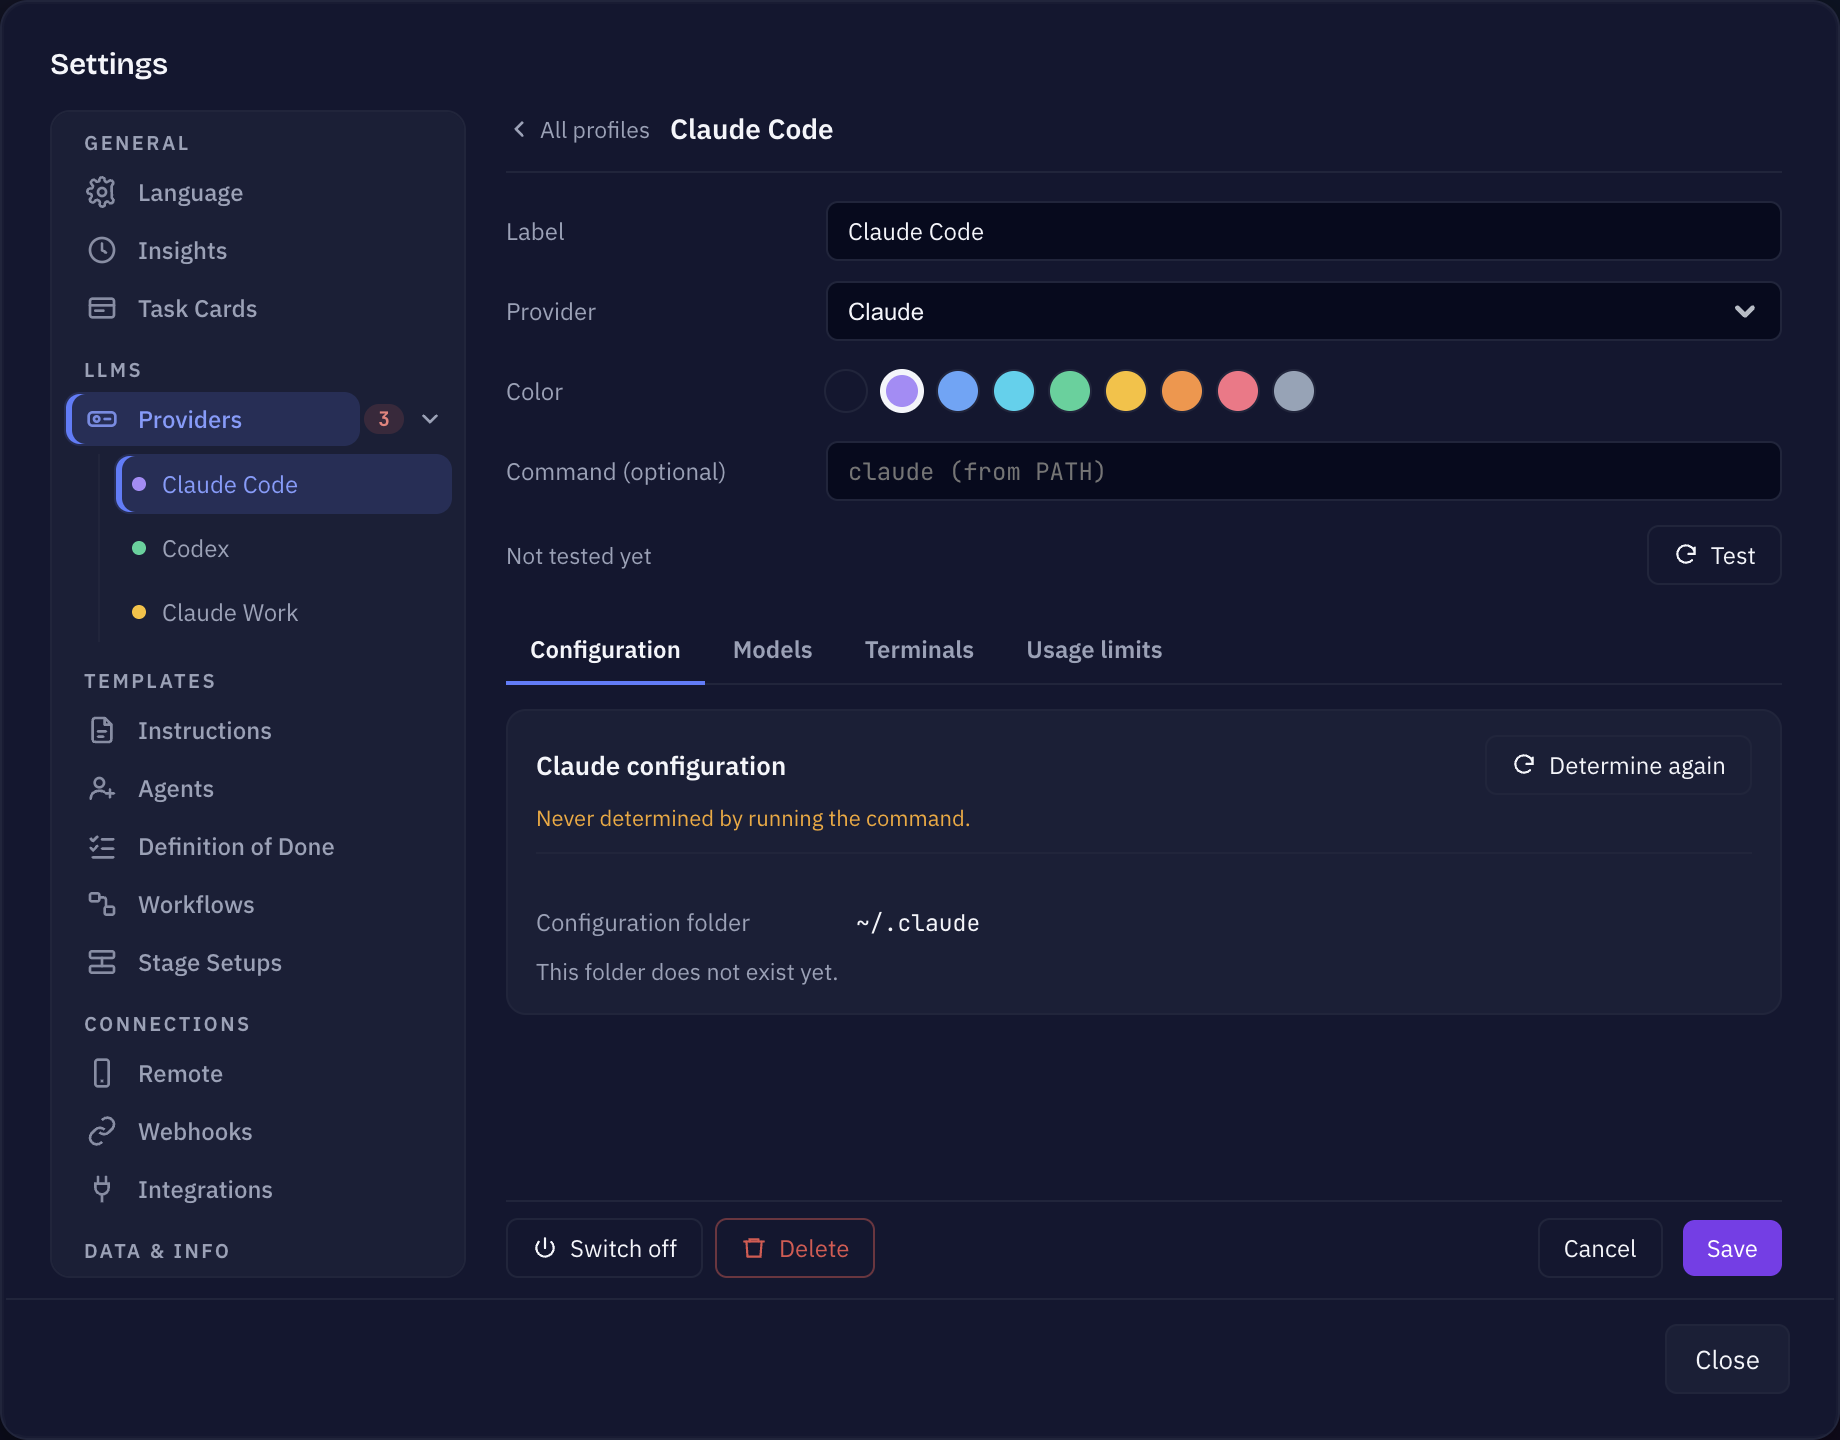
Task: Pick the orange color swatch
Action: [1182, 391]
